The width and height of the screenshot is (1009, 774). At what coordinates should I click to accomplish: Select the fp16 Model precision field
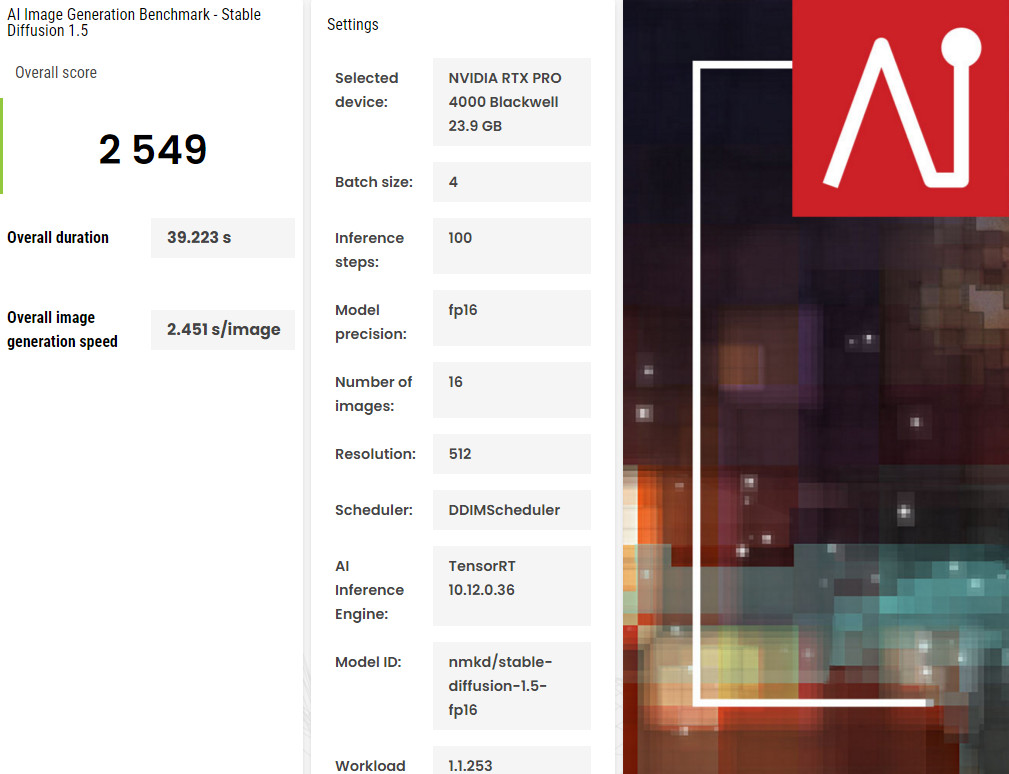[511, 318]
